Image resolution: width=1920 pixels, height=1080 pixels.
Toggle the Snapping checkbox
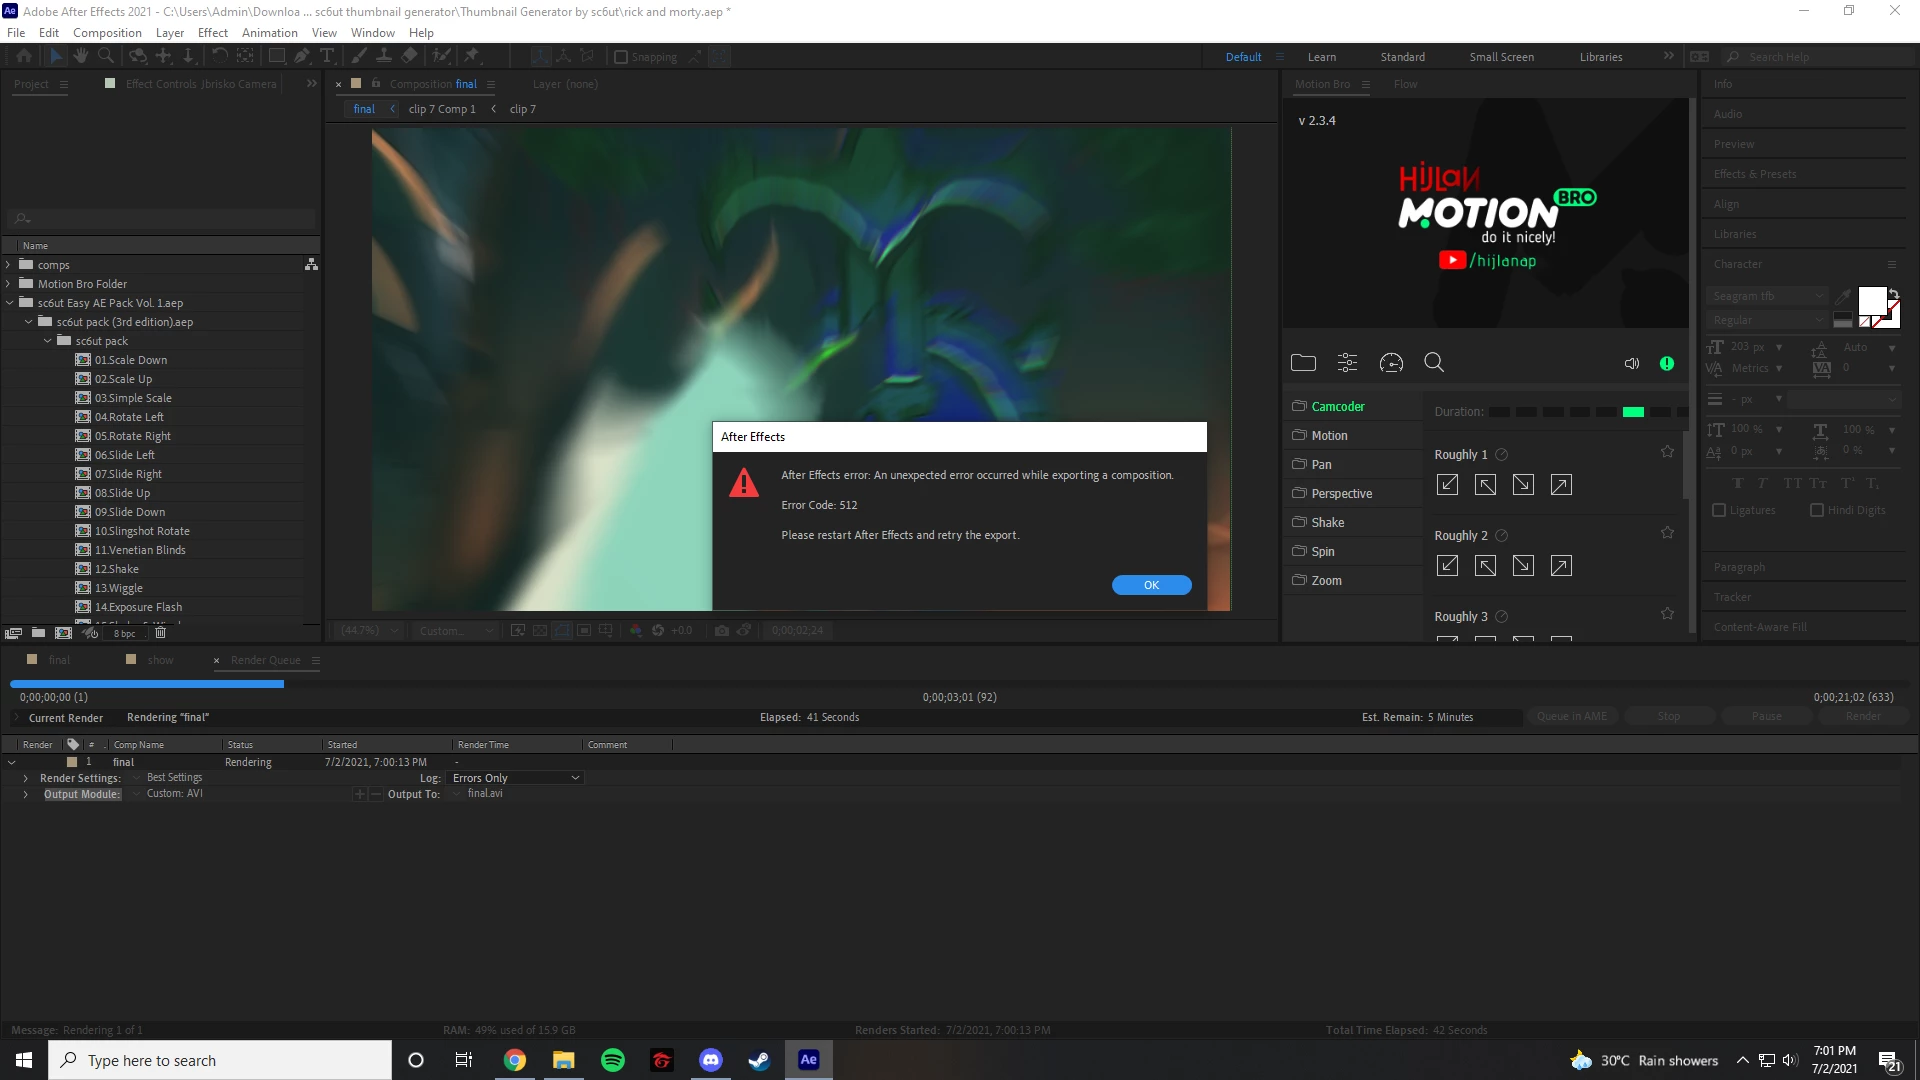(621, 57)
